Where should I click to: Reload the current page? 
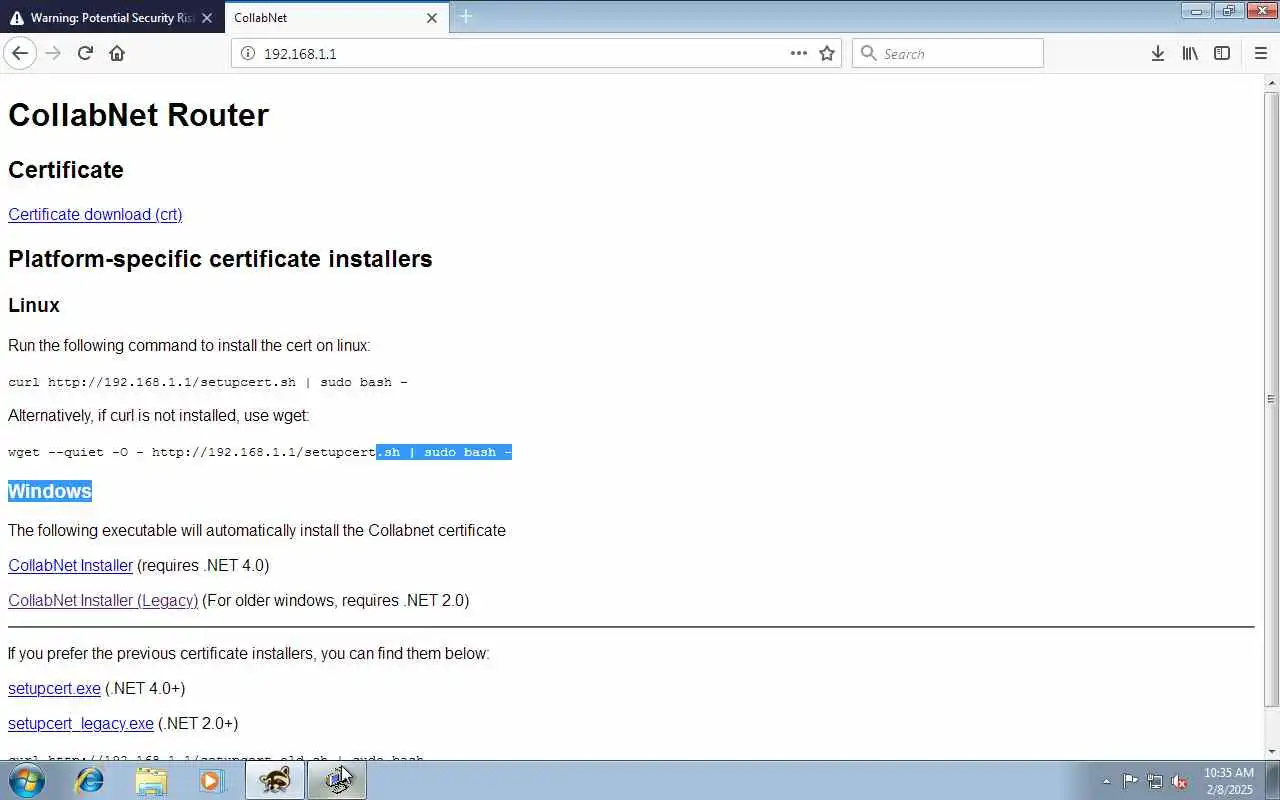[x=85, y=53]
